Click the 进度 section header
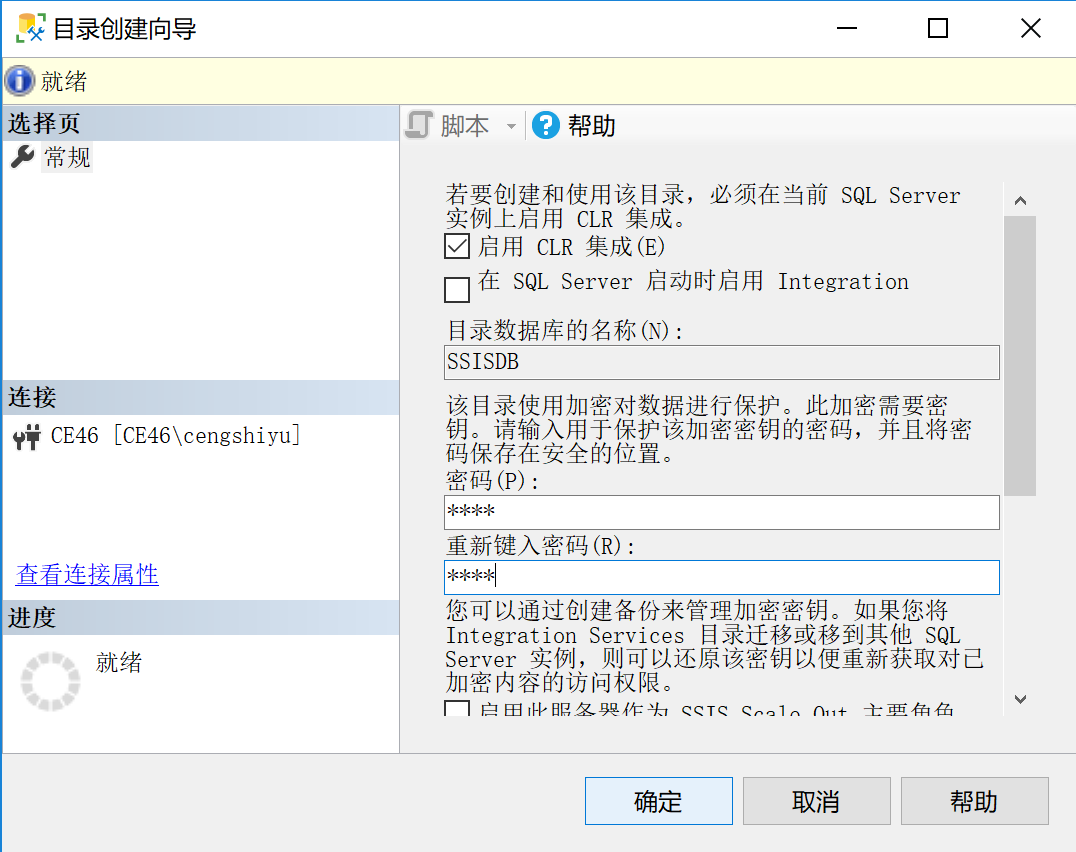 tap(200, 617)
